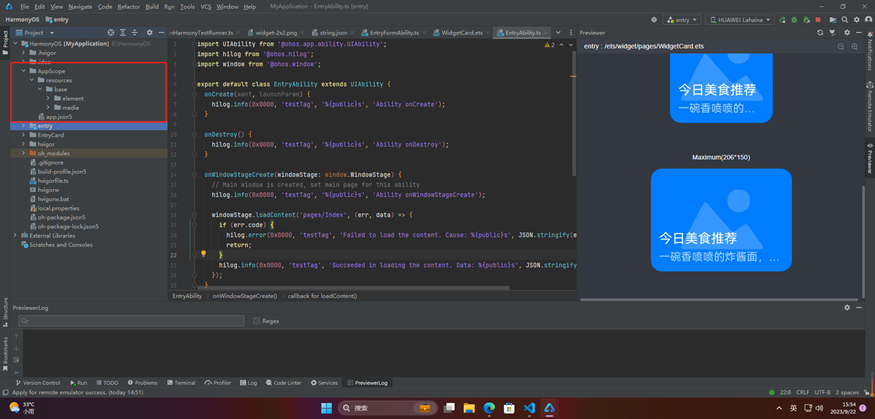Toggle the Project tool window side tab
The width and height of the screenshot is (875, 419).
click(5, 44)
